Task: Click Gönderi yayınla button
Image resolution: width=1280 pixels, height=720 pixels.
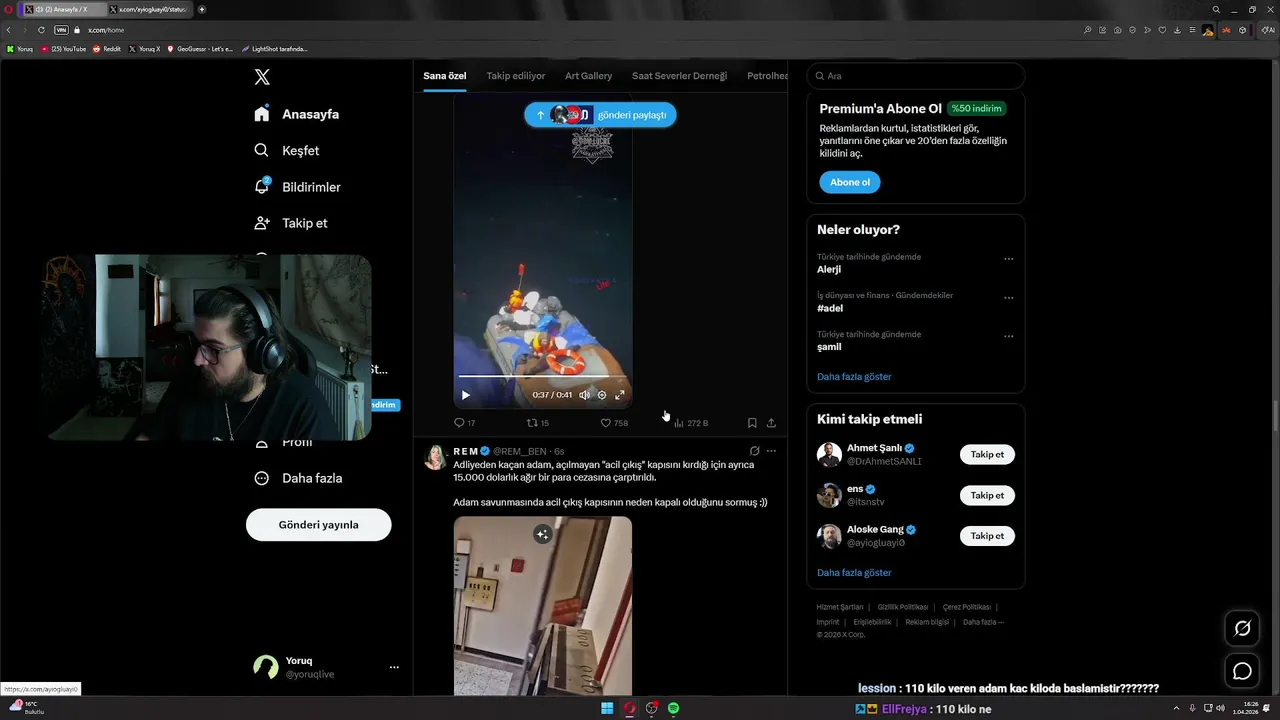Action: pos(319,525)
